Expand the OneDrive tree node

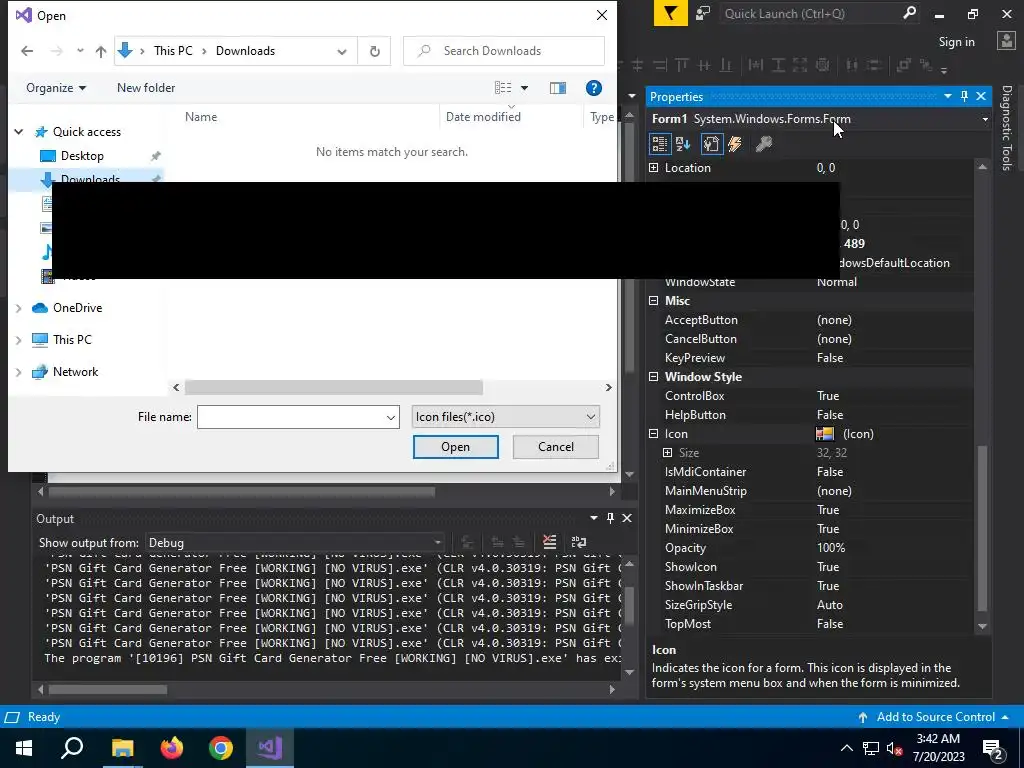pos(19,308)
